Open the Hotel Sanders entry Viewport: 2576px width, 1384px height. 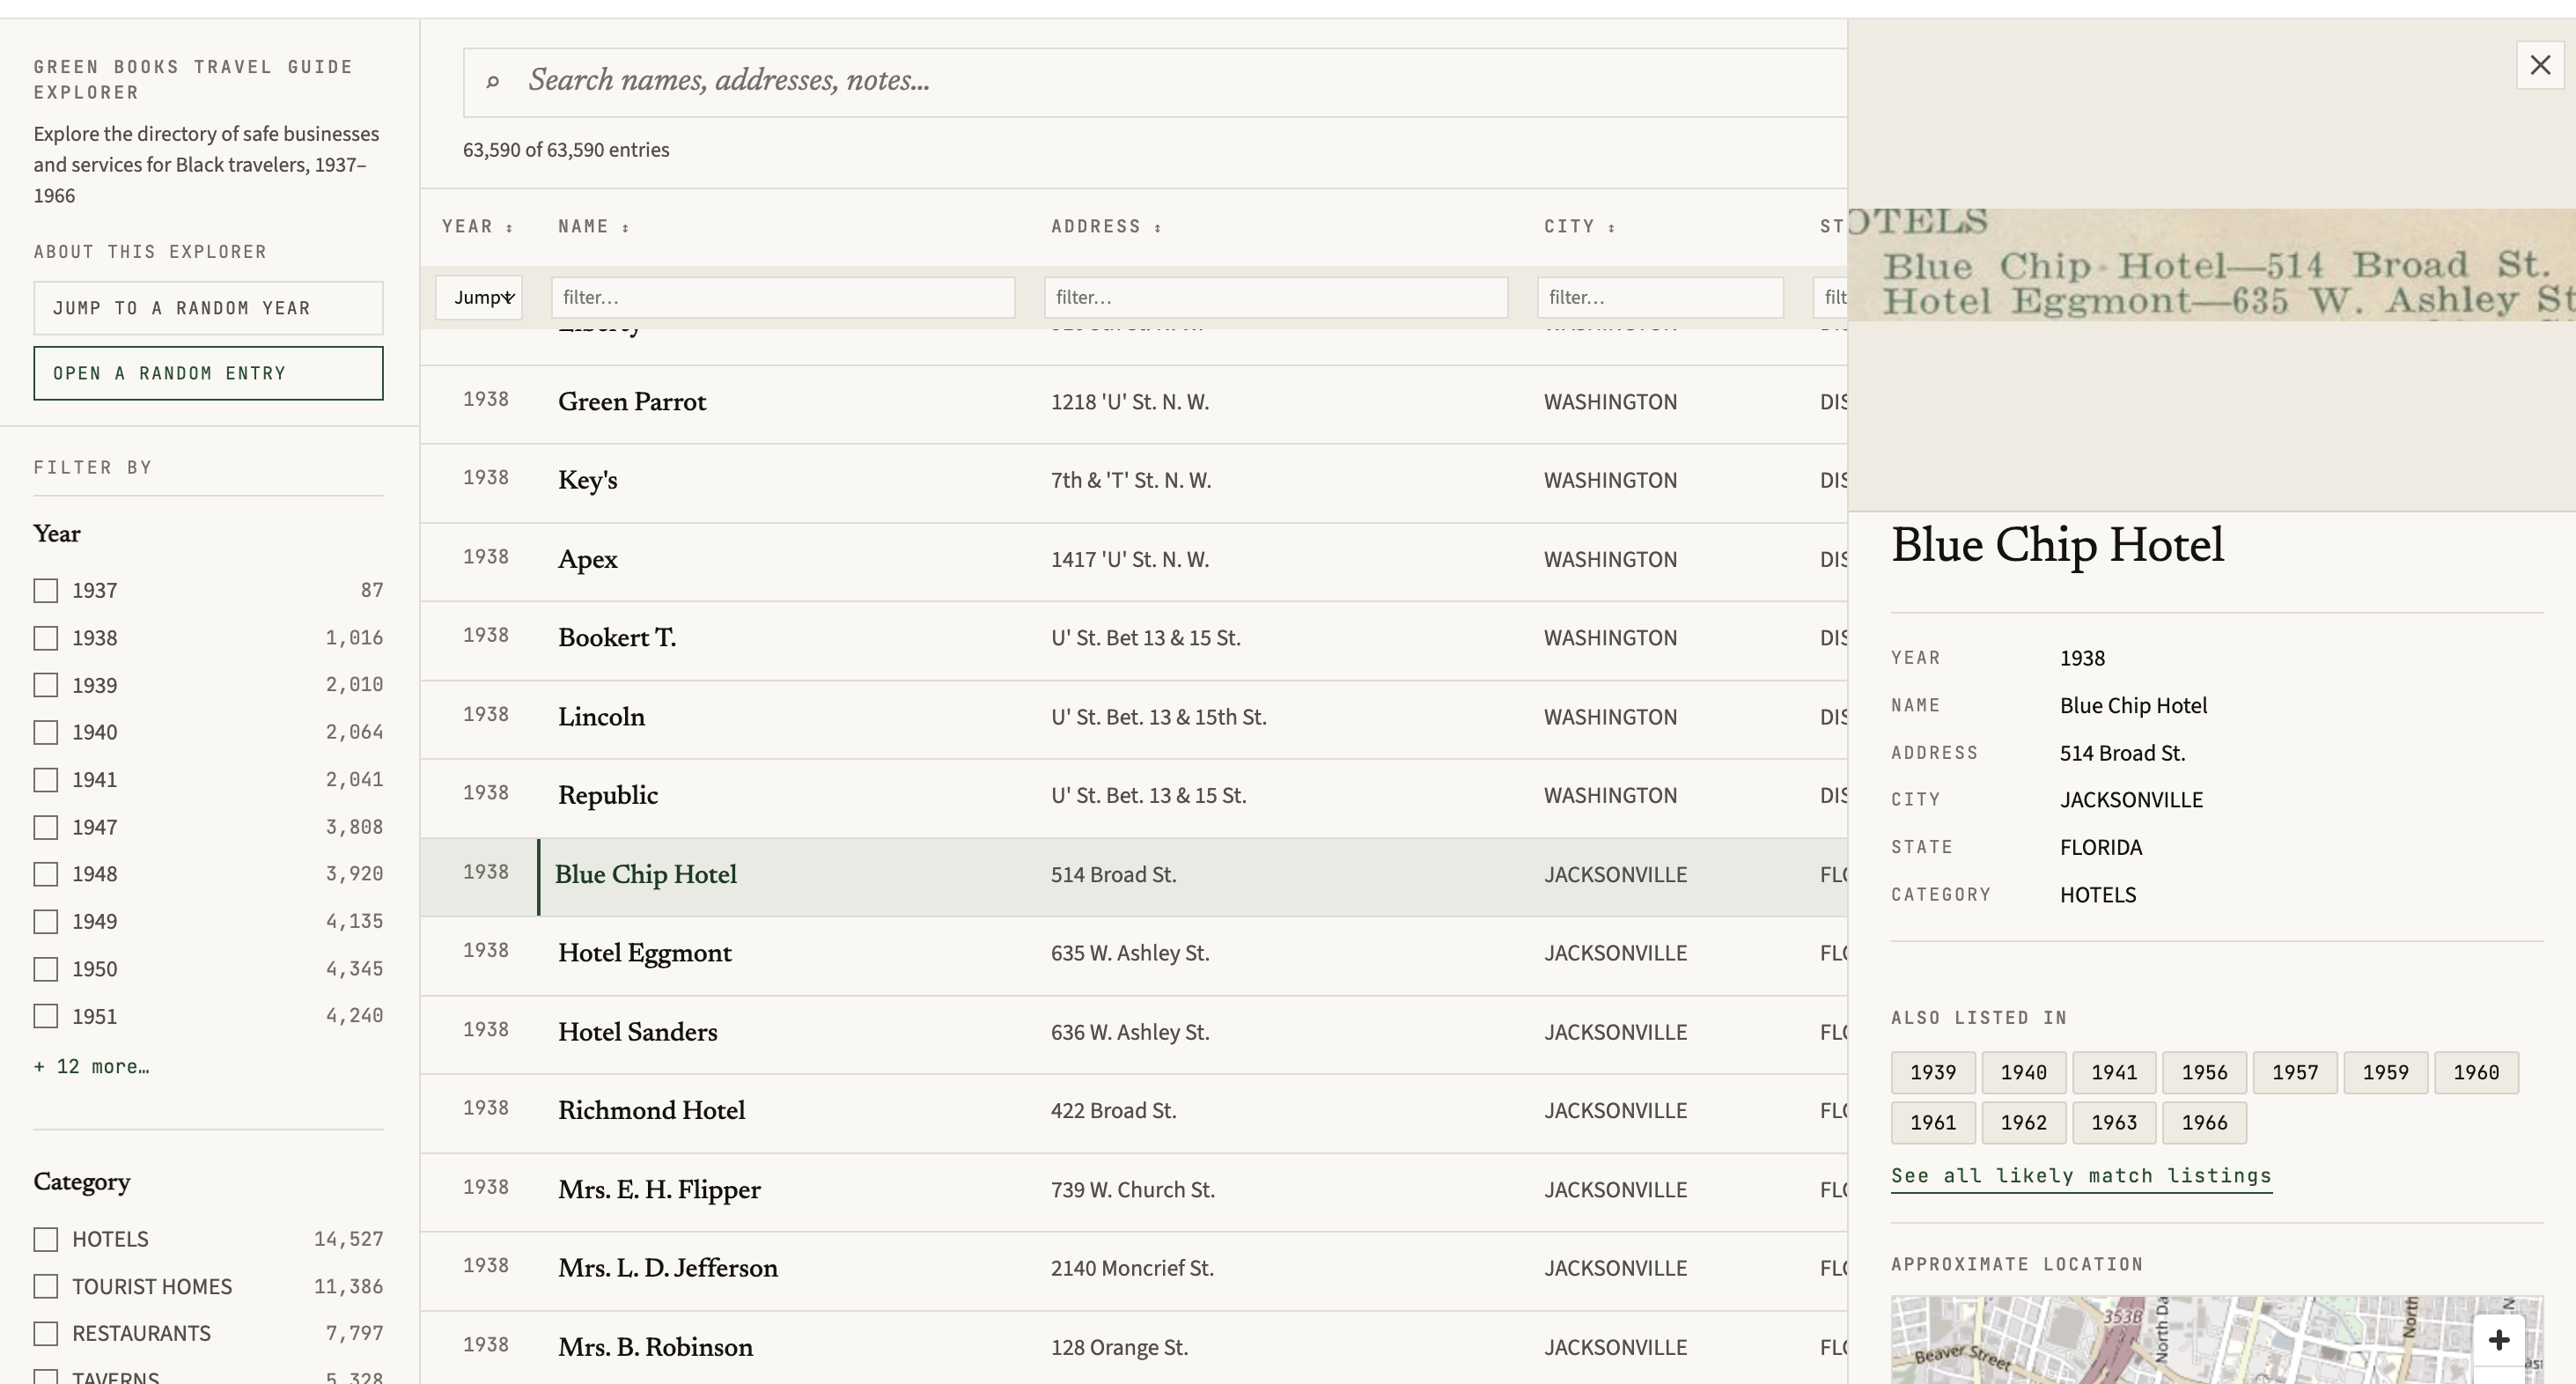1133,1034
